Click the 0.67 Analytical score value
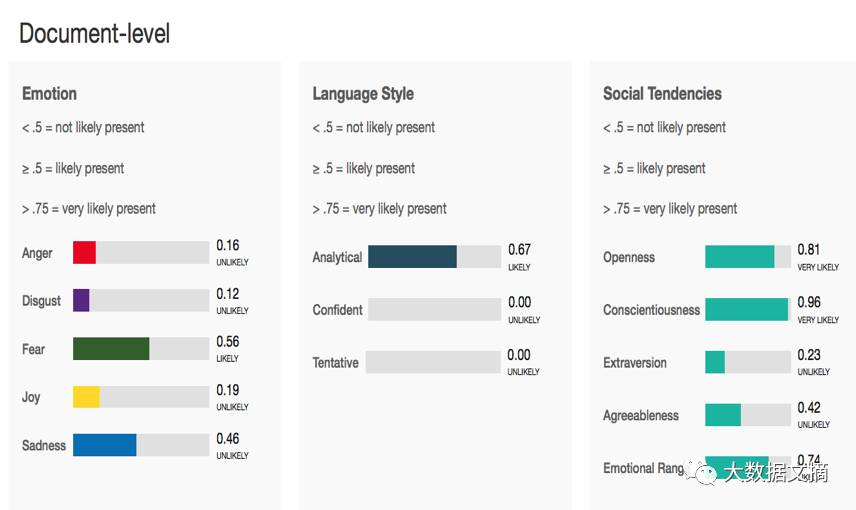 pyautogui.click(x=519, y=250)
